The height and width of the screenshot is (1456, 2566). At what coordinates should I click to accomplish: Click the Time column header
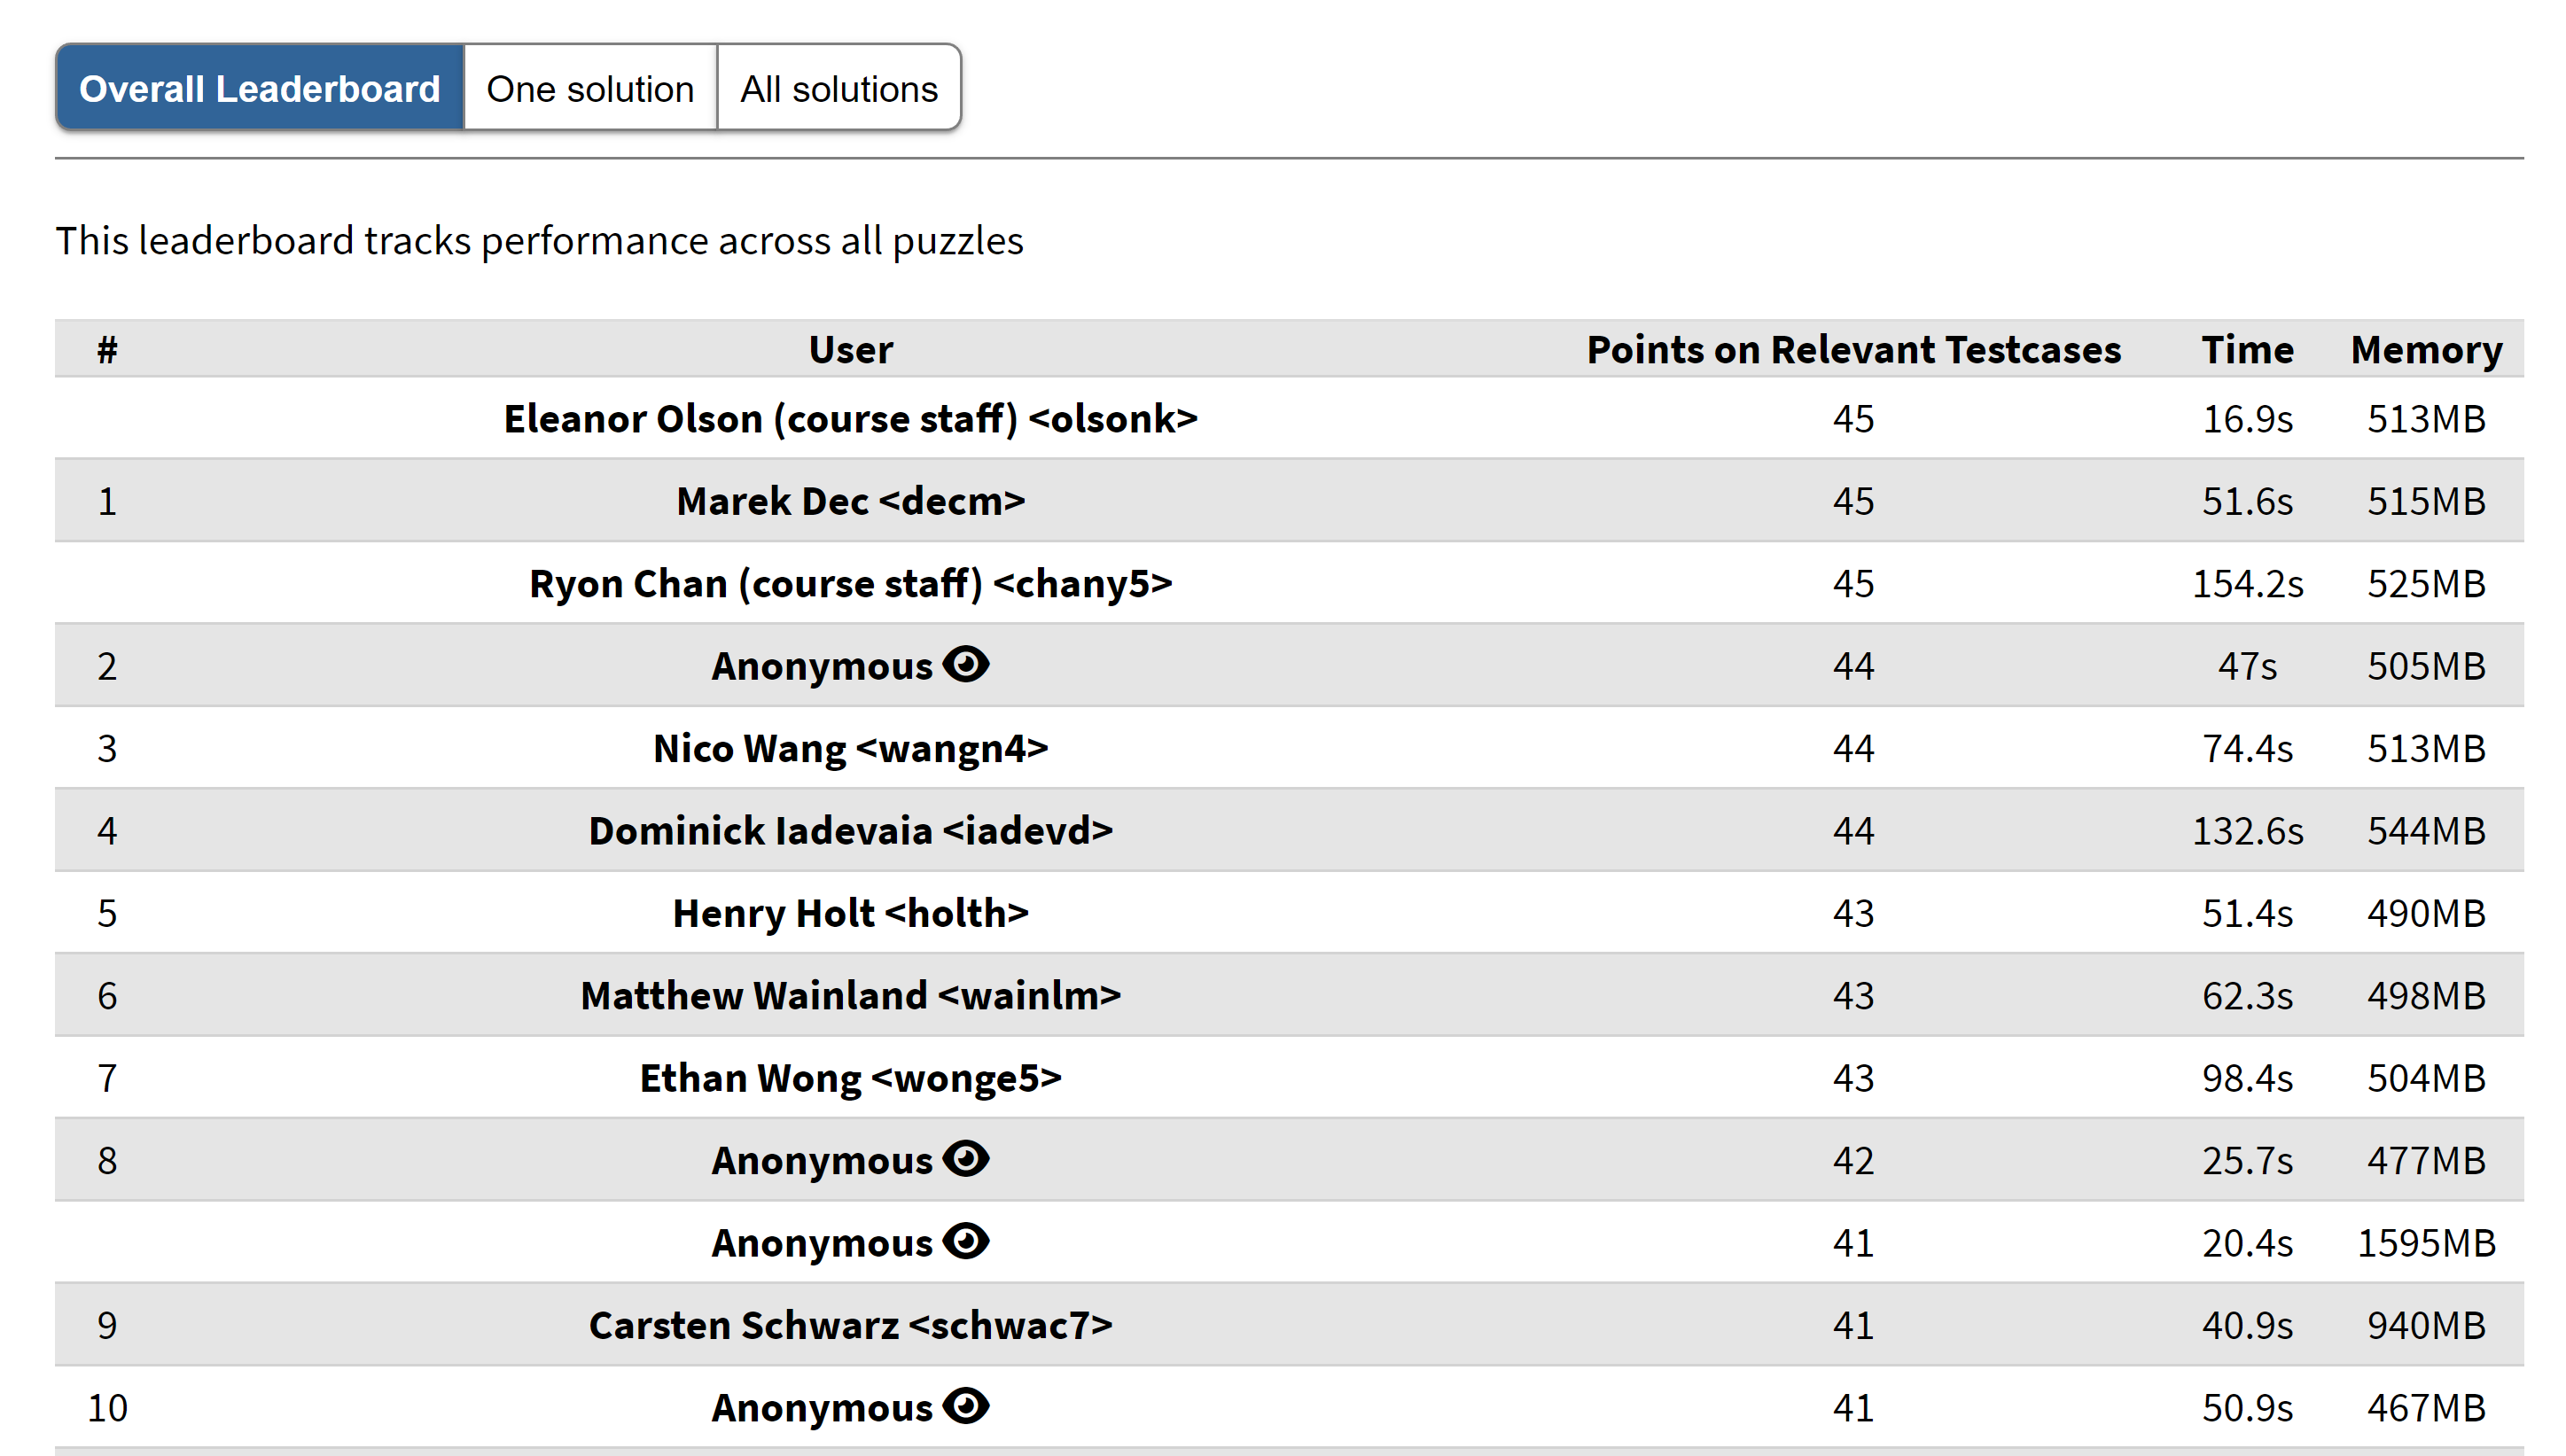(2247, 349)
